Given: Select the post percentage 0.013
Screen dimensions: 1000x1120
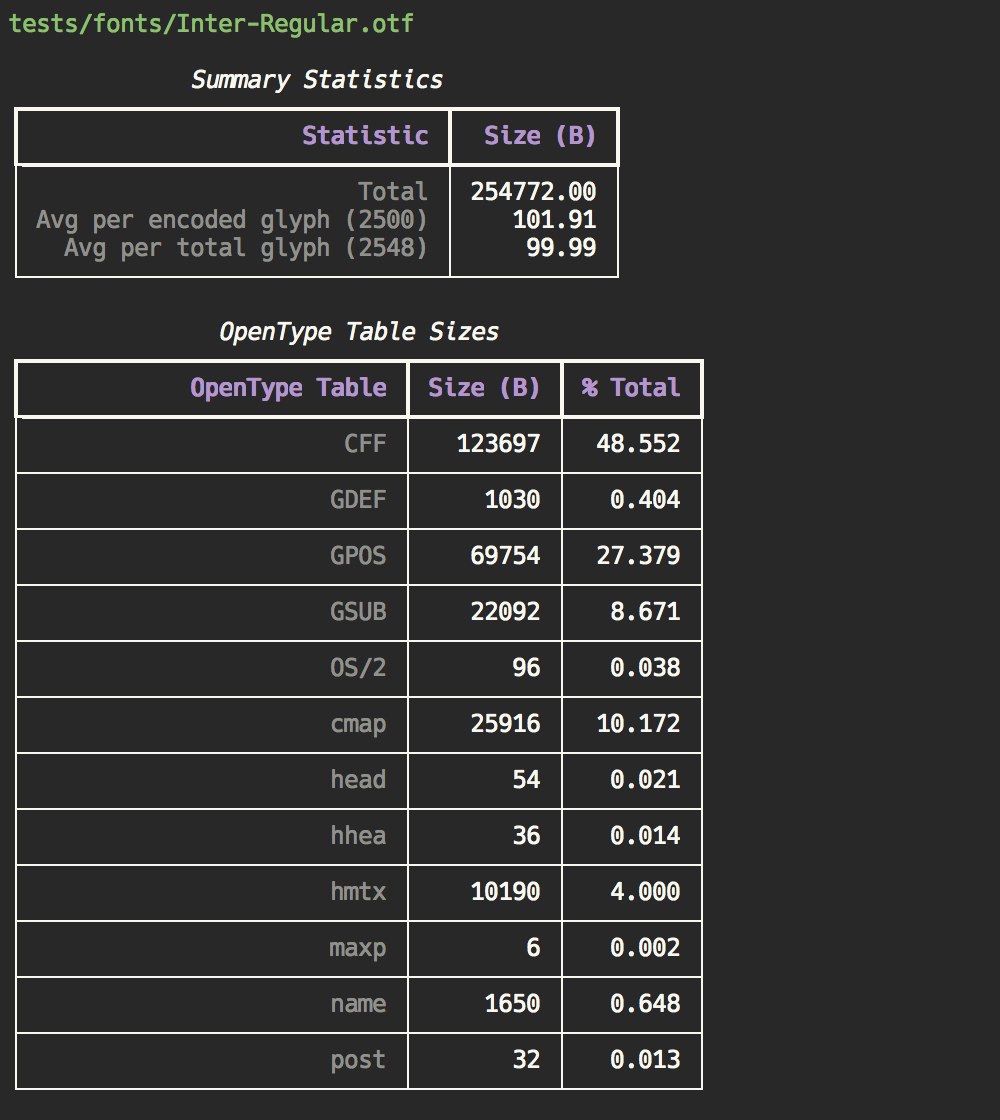Looking at the screenshot, I should (x=645, y=1060).
